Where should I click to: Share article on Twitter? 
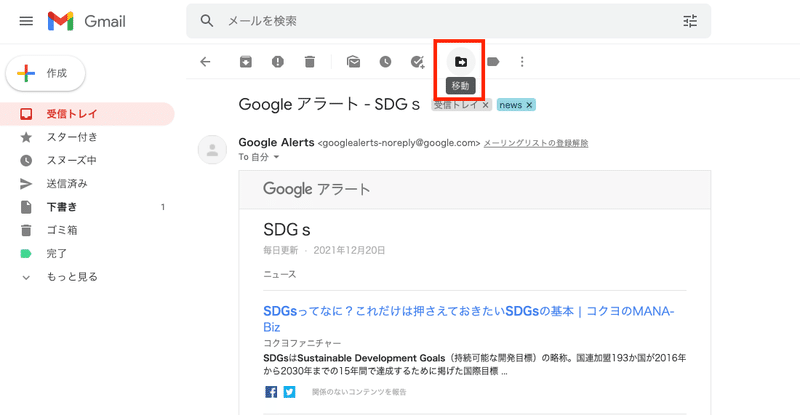pos(289,392)
